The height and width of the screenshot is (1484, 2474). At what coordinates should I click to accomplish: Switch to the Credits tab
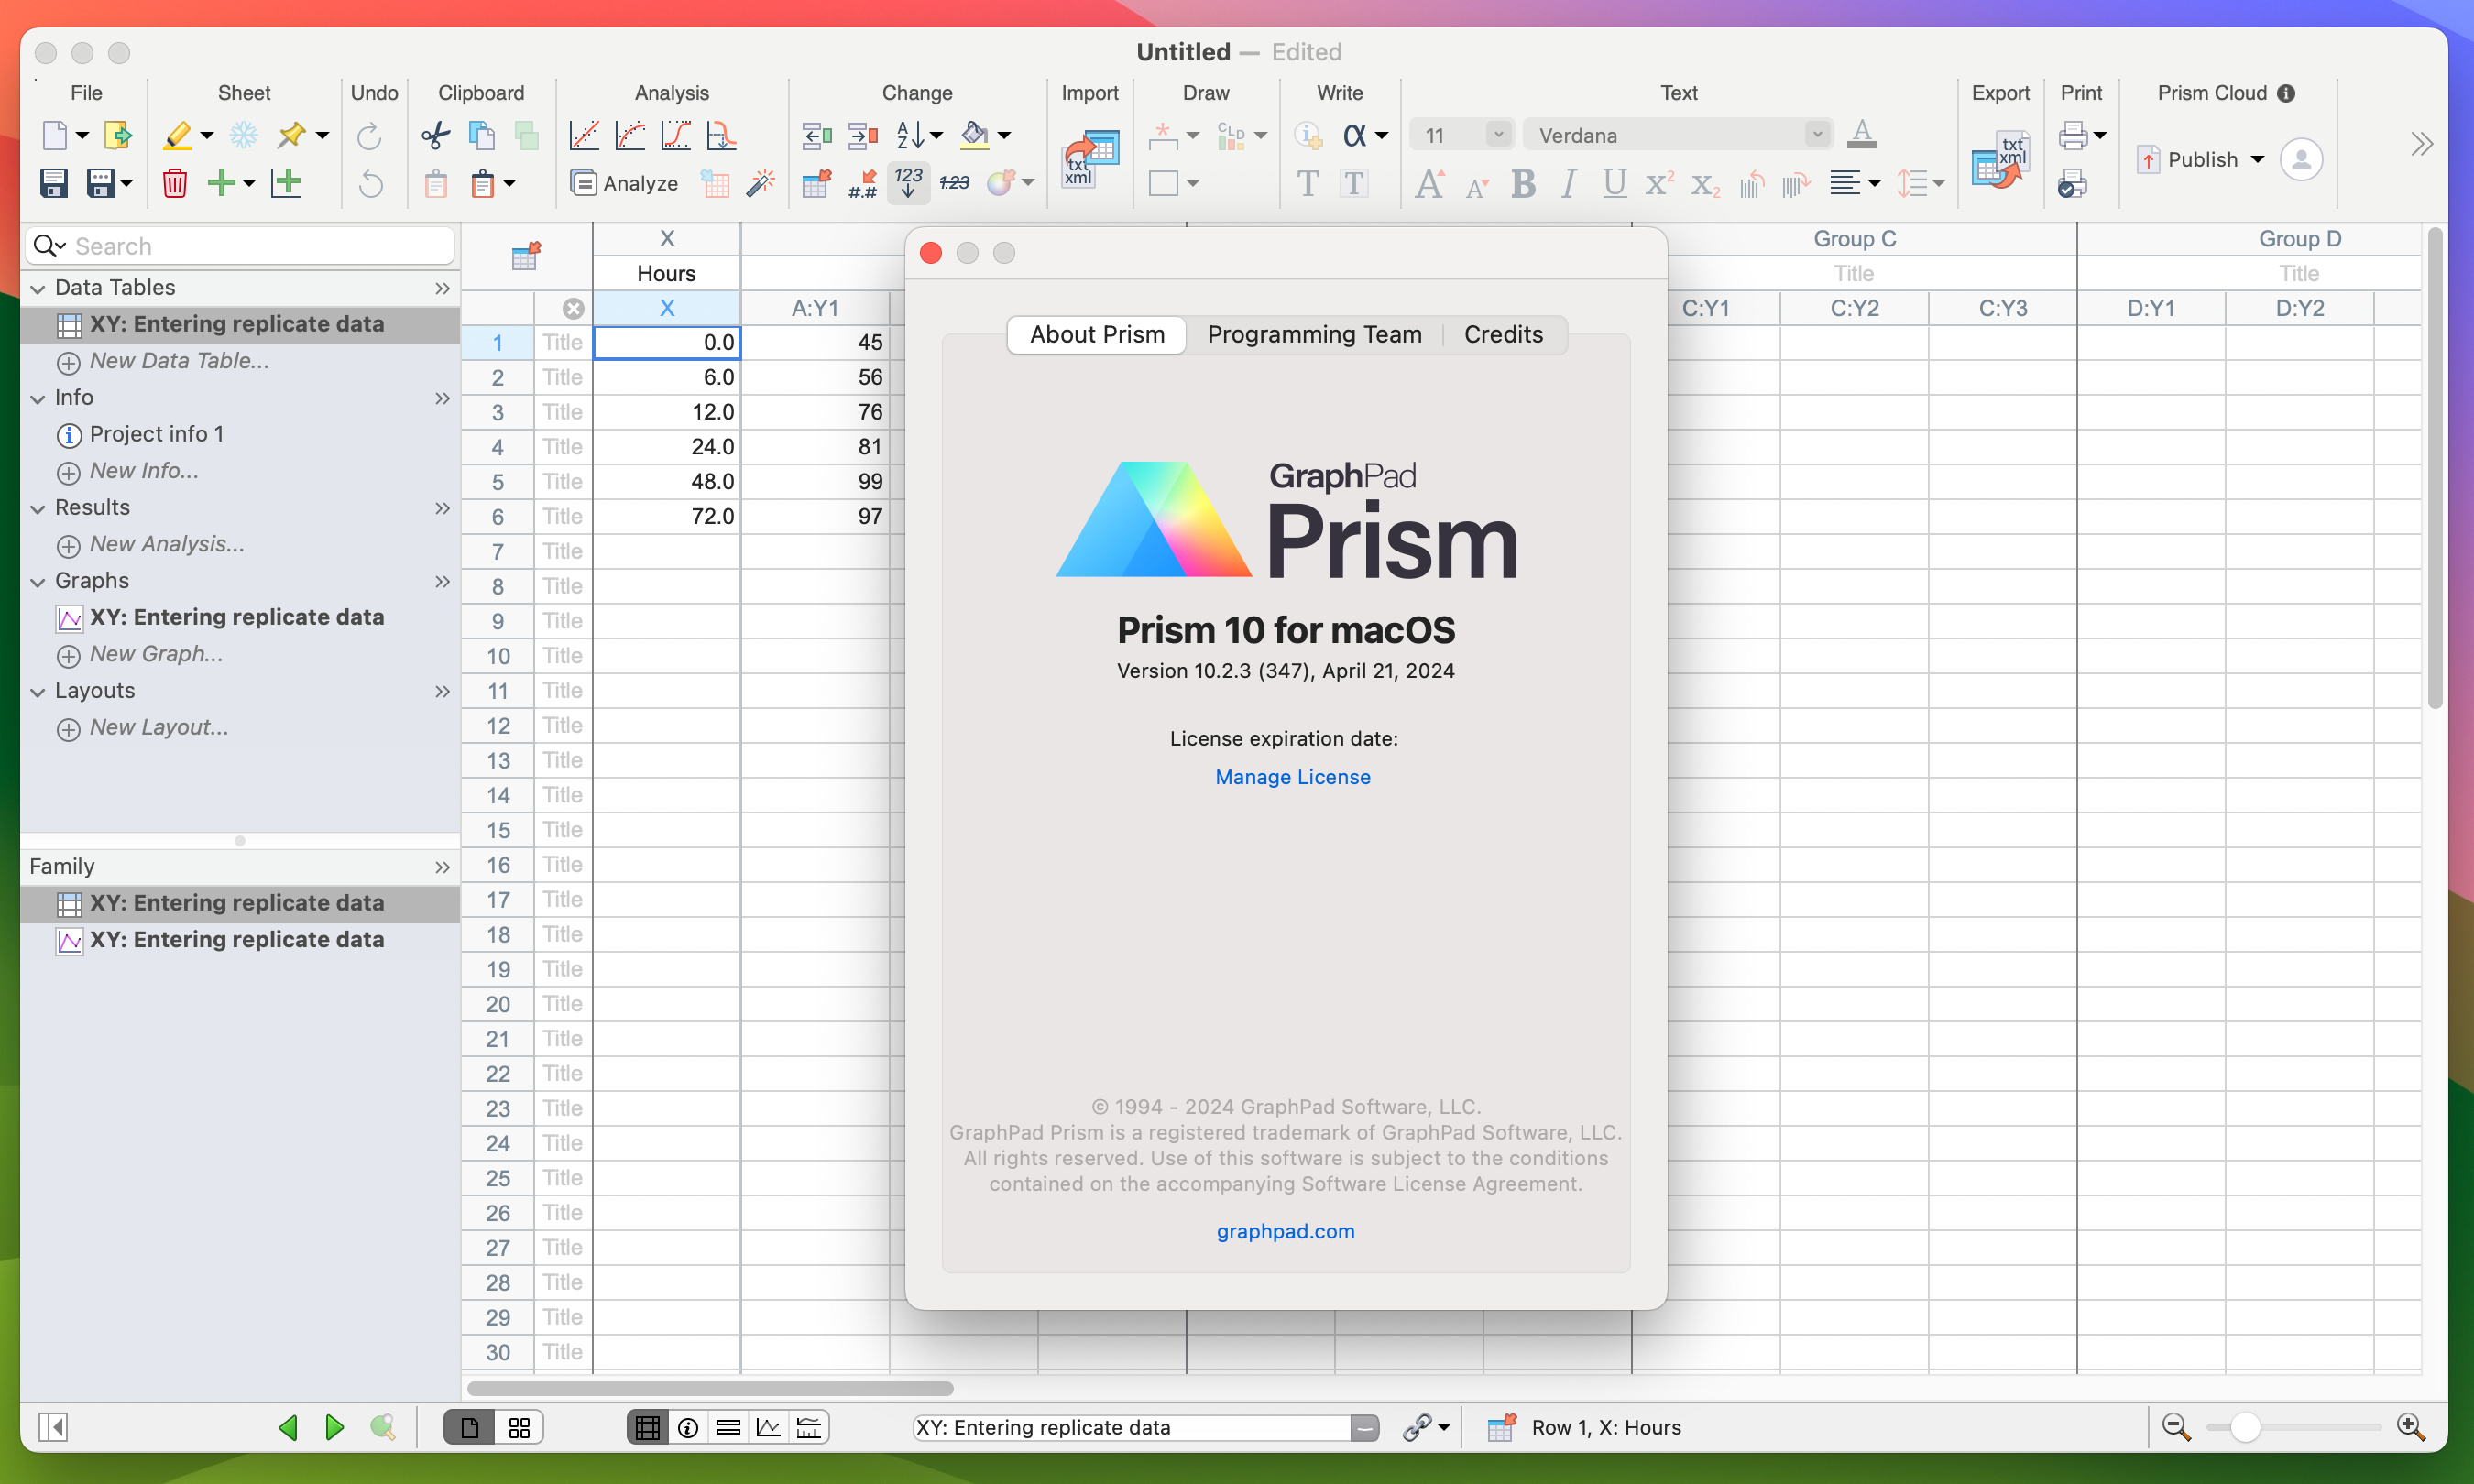pyautogui.click(x=1504, y=333)
